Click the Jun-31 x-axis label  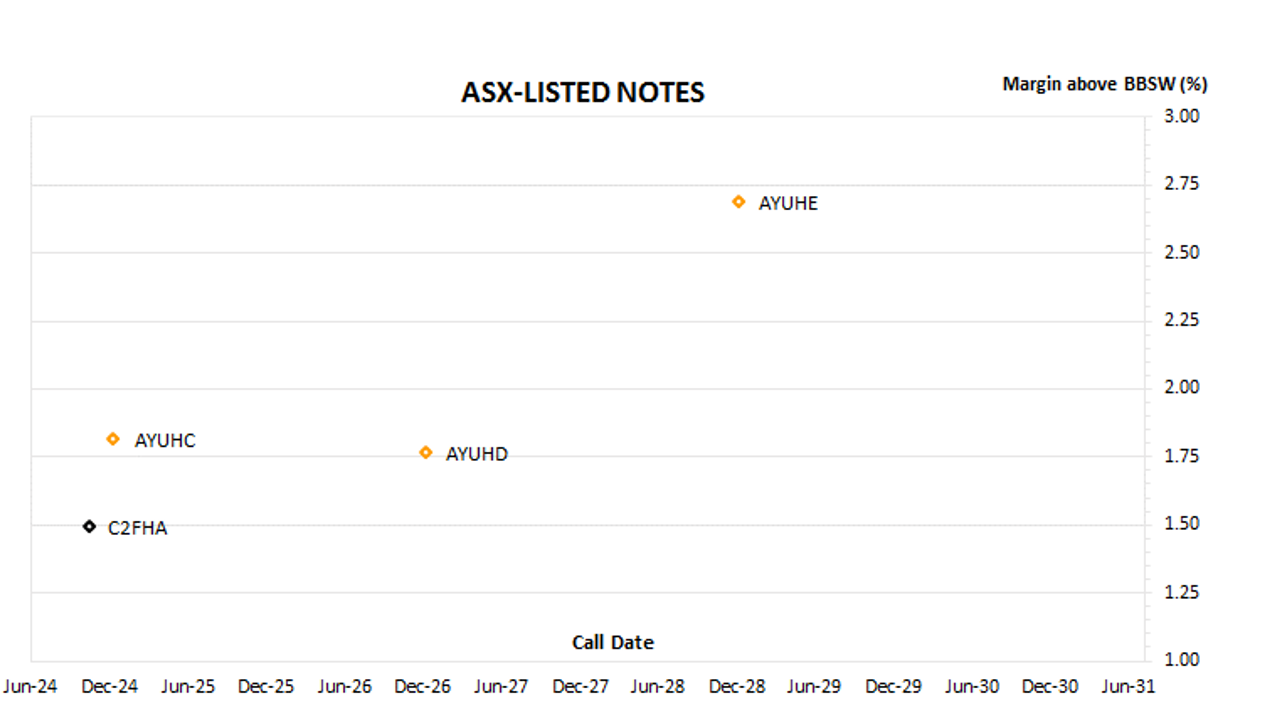point(1129,687)
